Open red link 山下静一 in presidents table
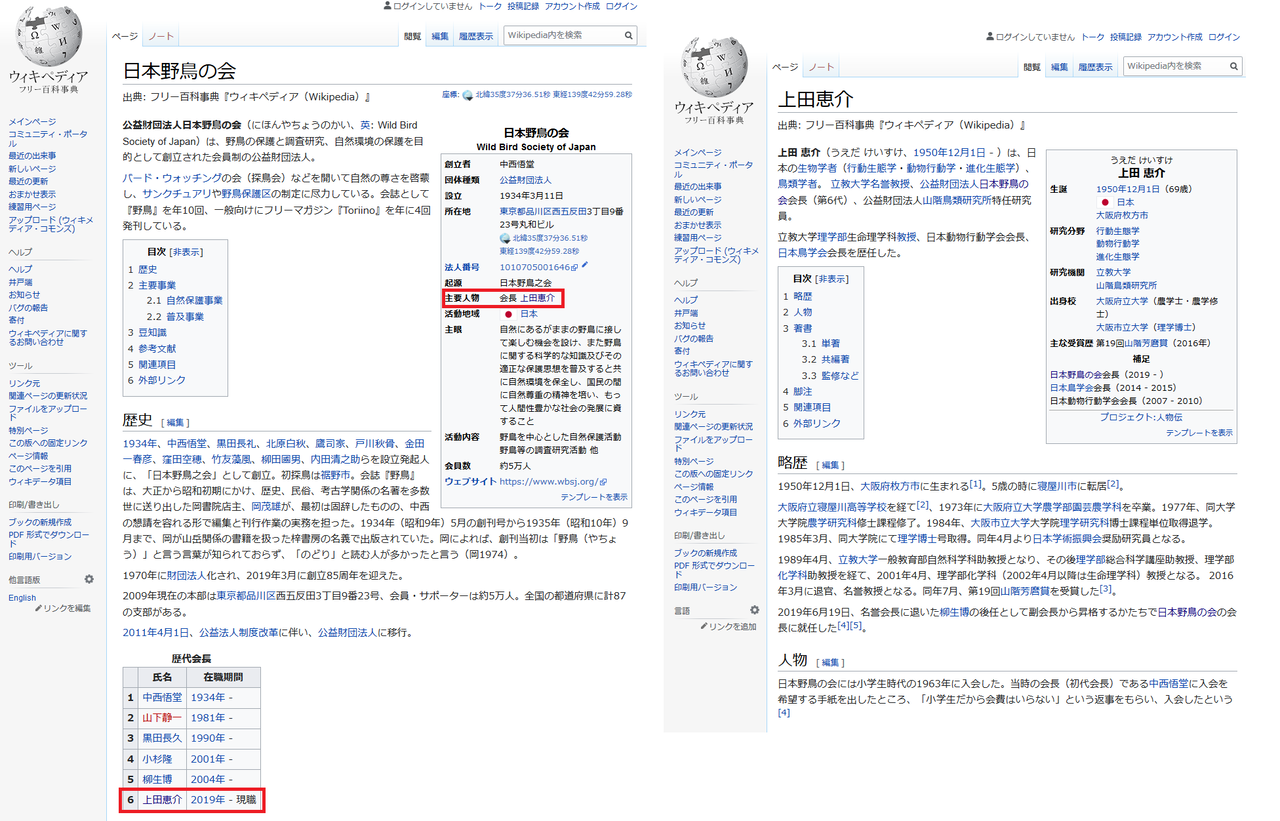1280x821 pixels. [x=162, y=718]
